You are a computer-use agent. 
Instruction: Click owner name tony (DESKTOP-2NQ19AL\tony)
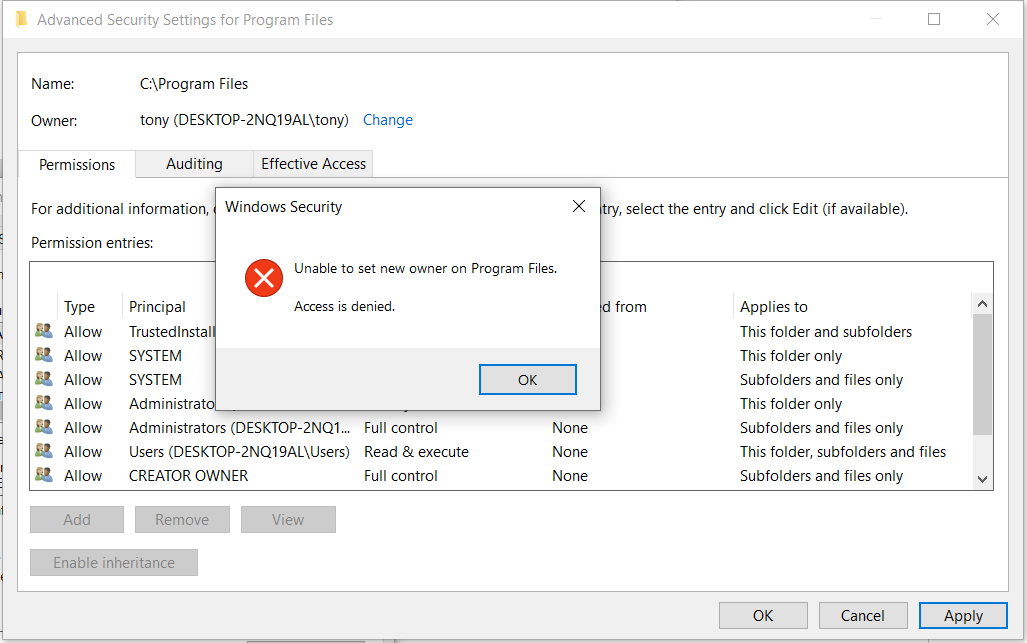tap(244, 120)
